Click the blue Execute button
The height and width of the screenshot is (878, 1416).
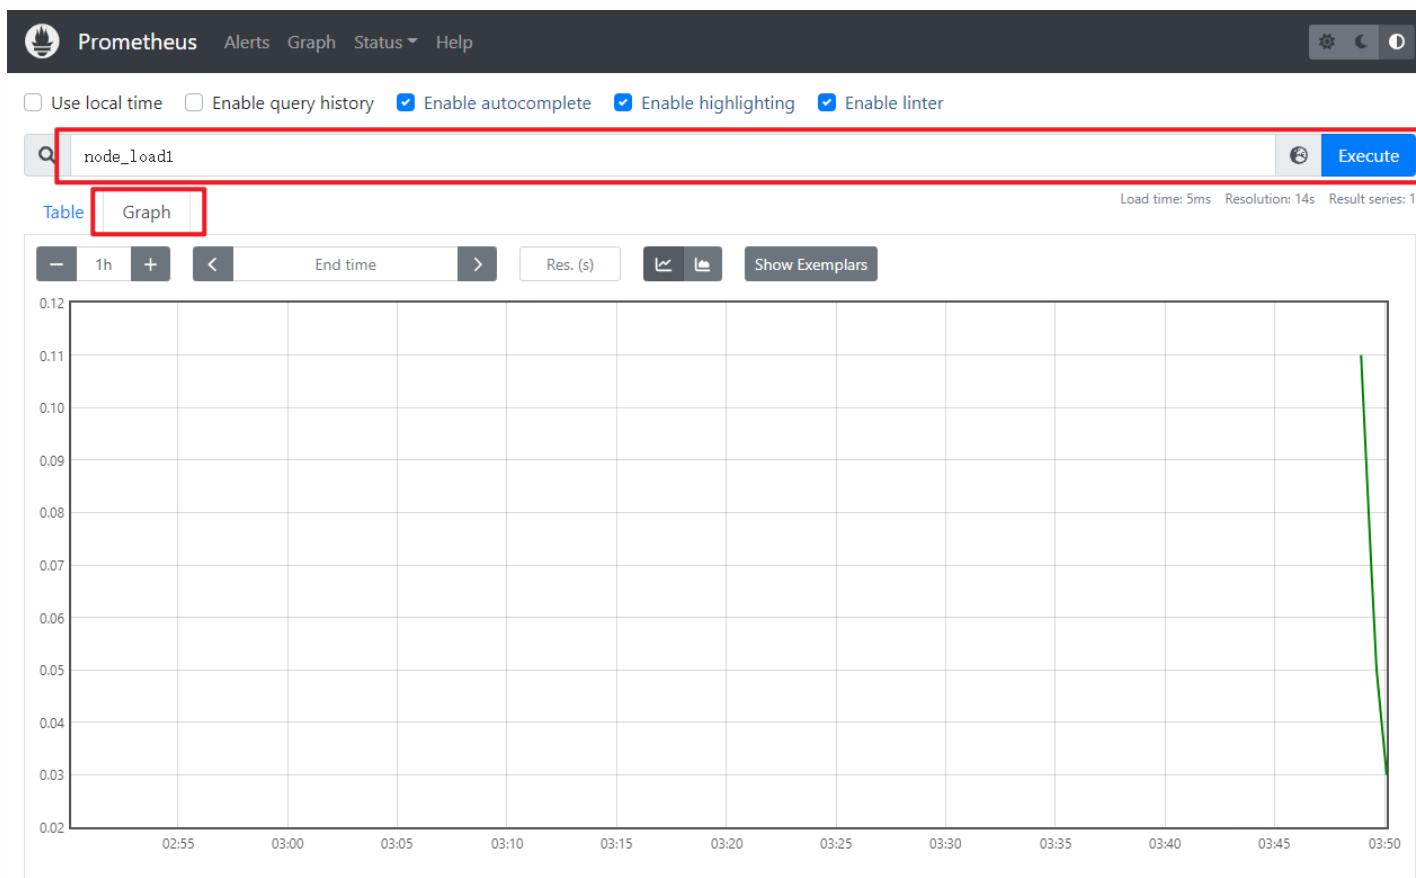click(1368, 156)
